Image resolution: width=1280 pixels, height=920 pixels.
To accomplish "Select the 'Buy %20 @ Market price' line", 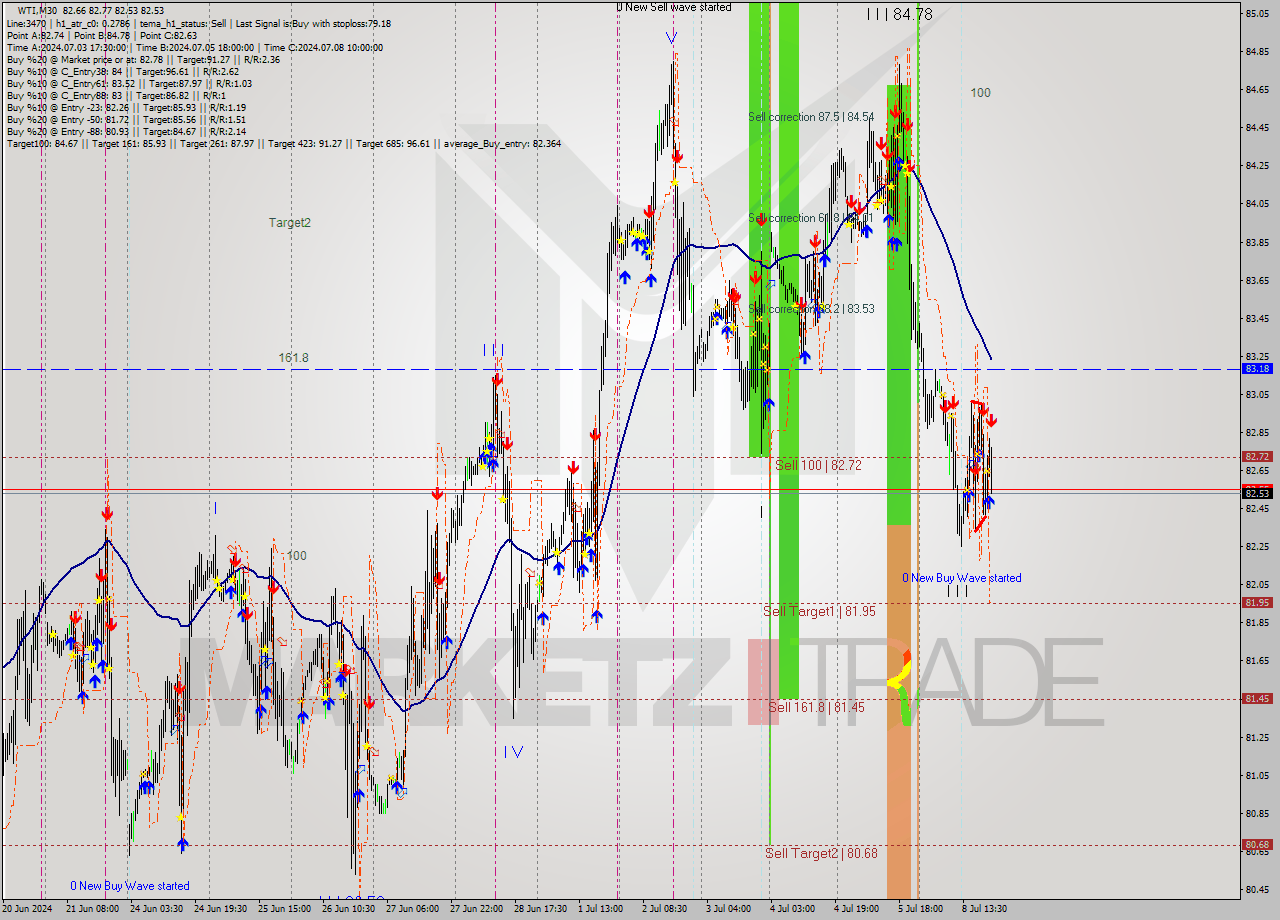I will (x=143, y=60).
